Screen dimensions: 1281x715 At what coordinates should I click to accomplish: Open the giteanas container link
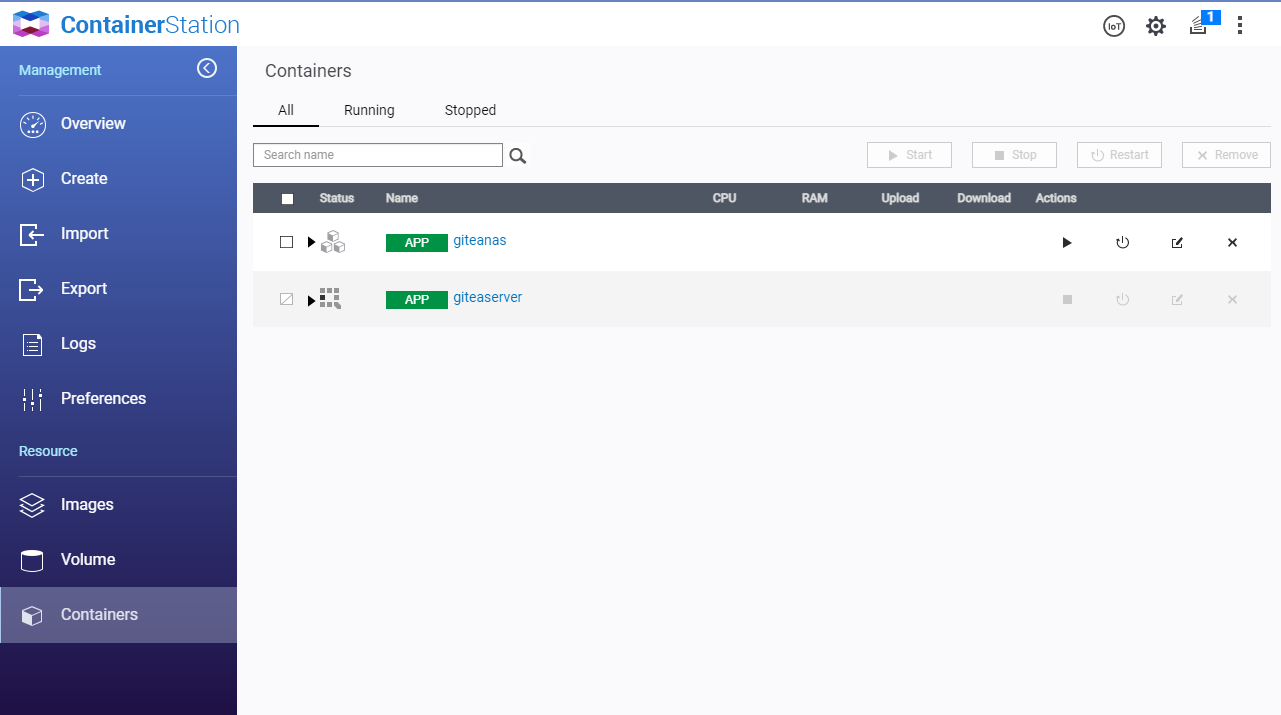point(480,240)
